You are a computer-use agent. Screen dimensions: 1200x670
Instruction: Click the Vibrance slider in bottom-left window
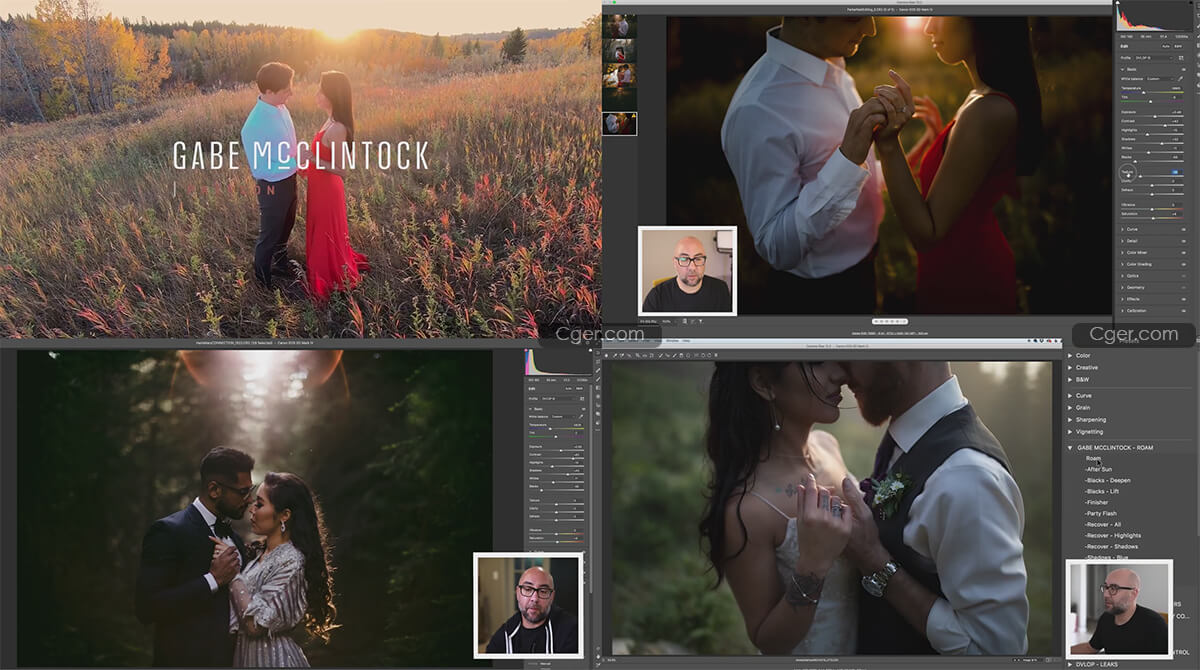click(x=556, y=534)
